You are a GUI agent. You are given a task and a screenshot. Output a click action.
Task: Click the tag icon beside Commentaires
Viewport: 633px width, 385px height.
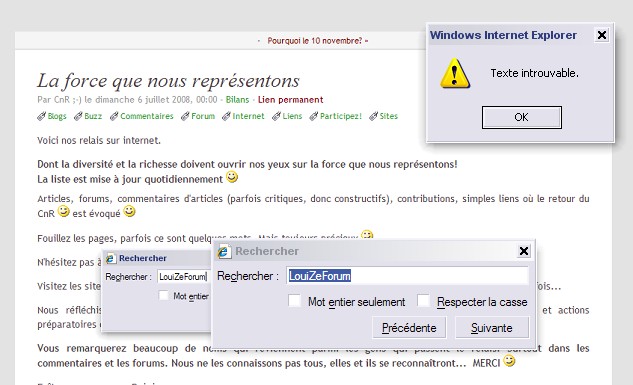tap(114, 117)
